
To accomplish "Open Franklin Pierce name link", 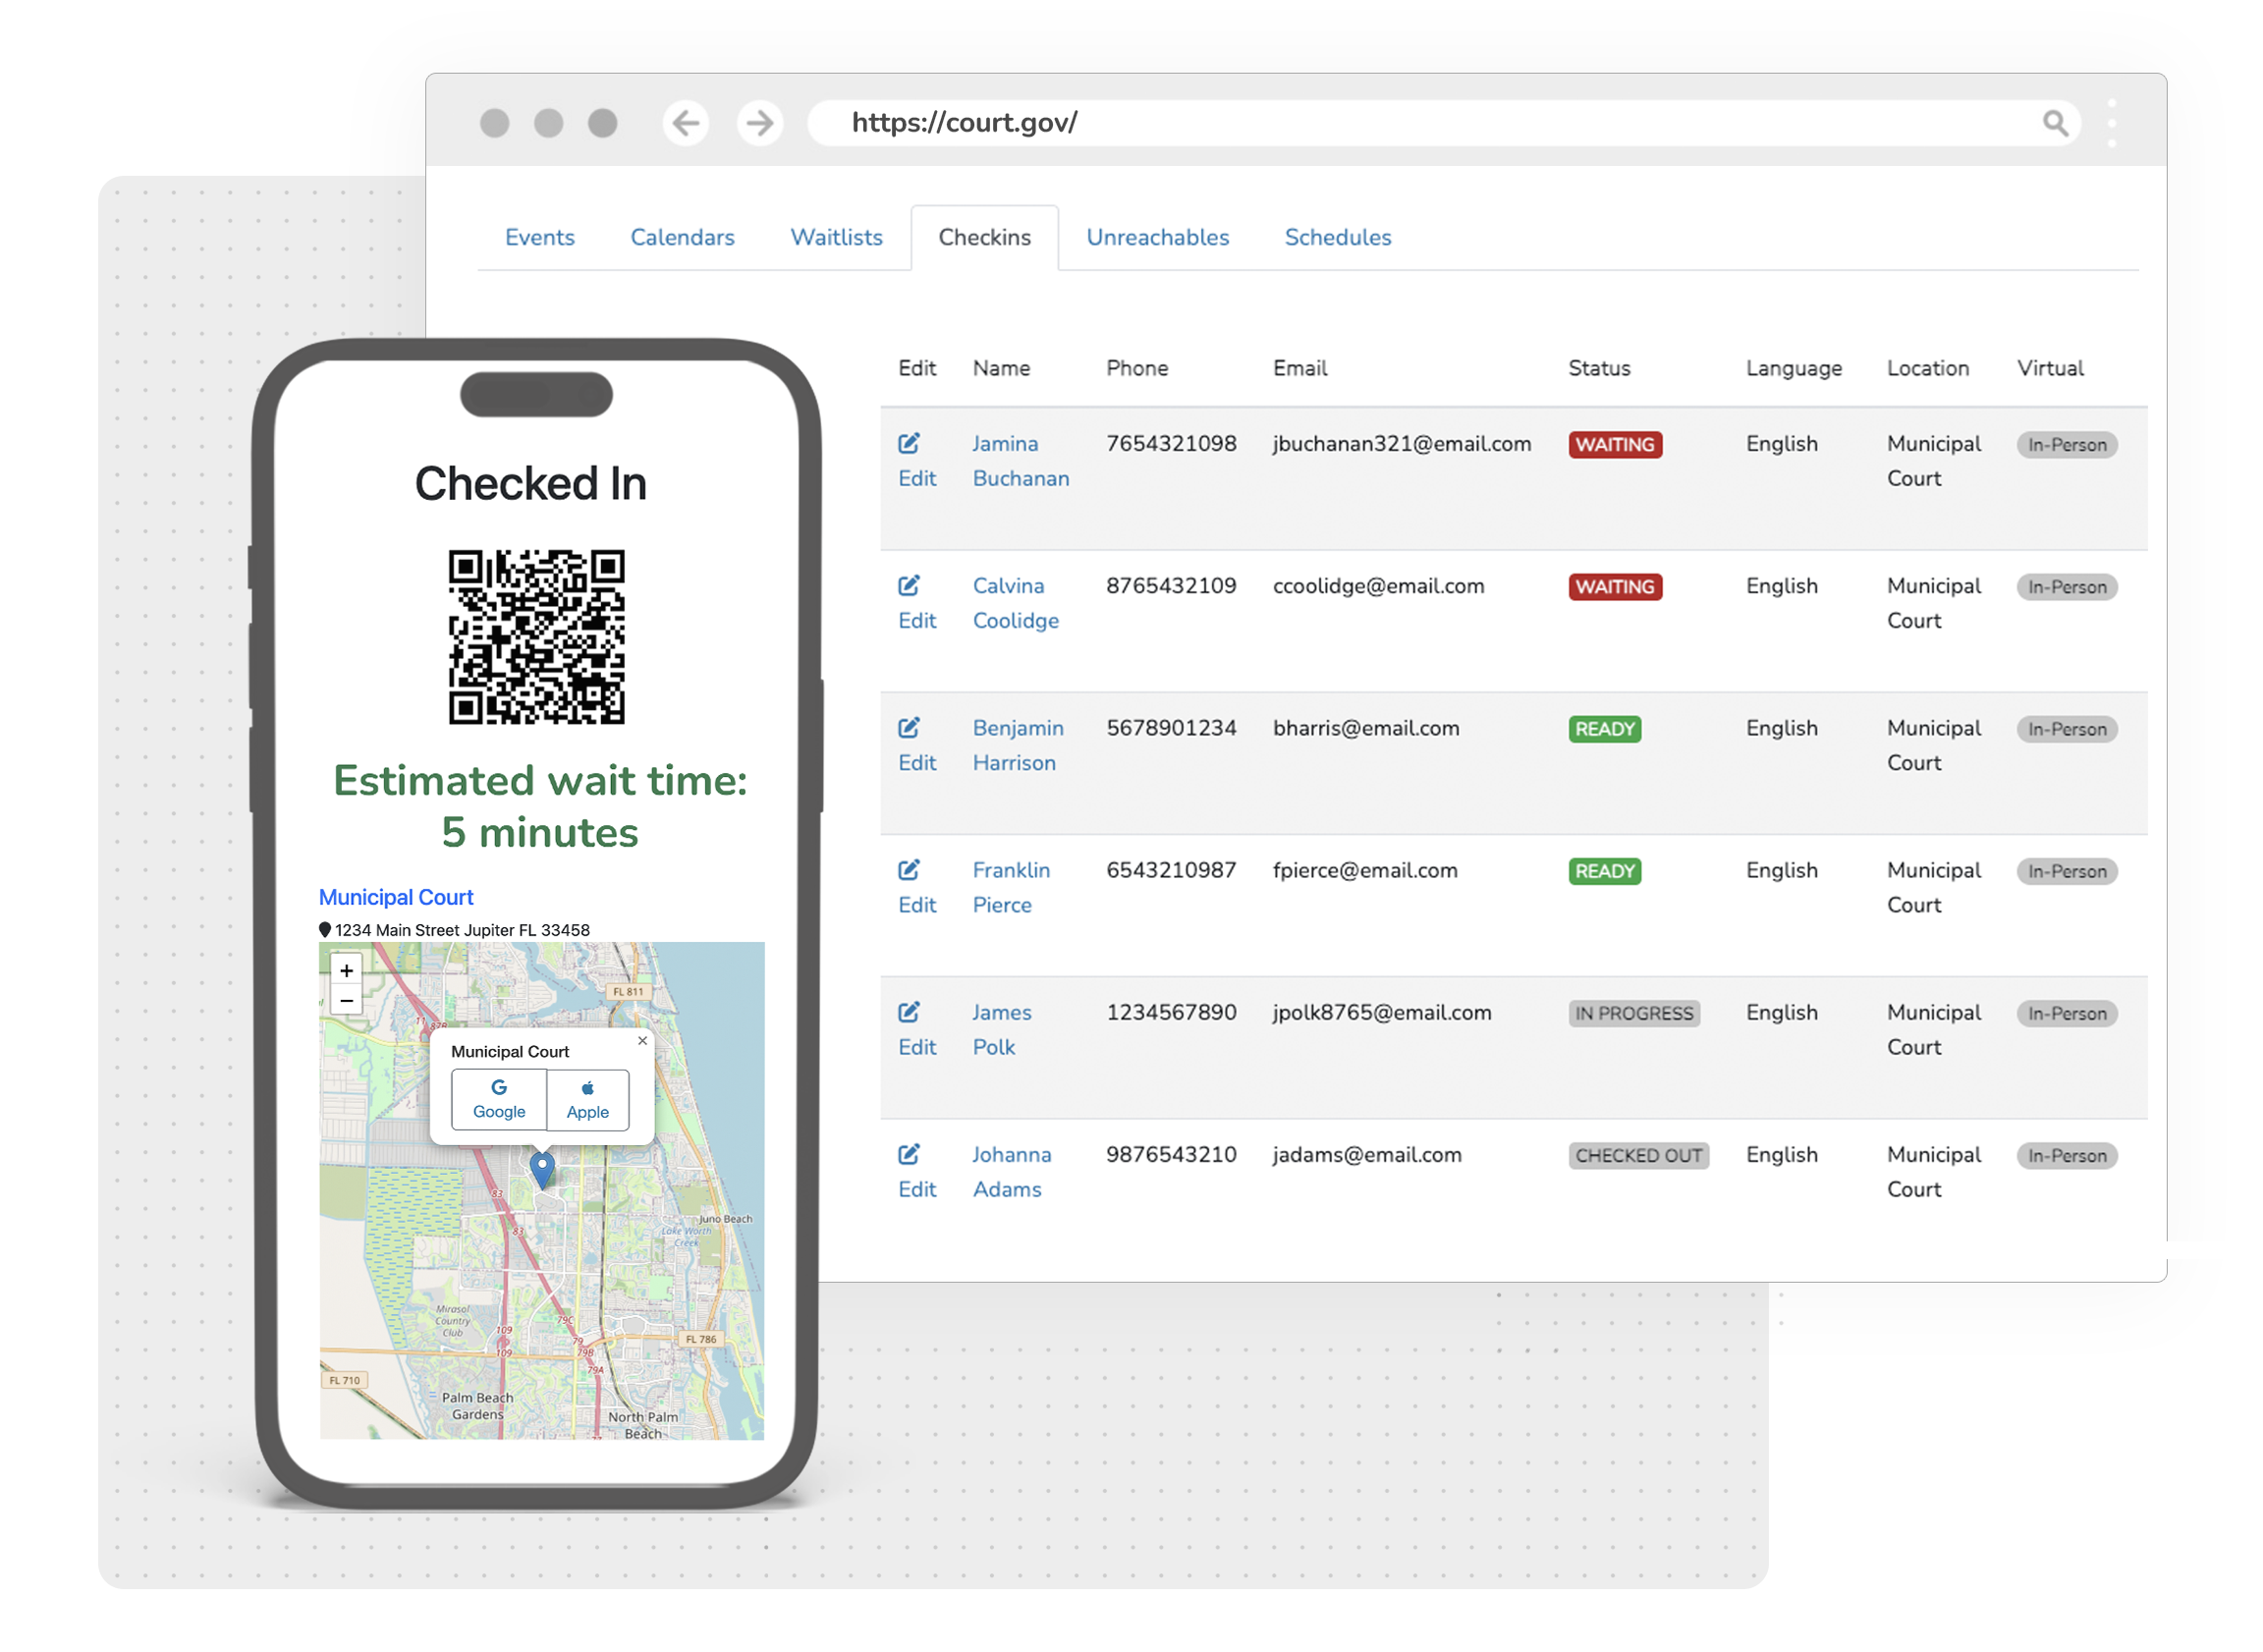I will click(x=1010, y=887).
